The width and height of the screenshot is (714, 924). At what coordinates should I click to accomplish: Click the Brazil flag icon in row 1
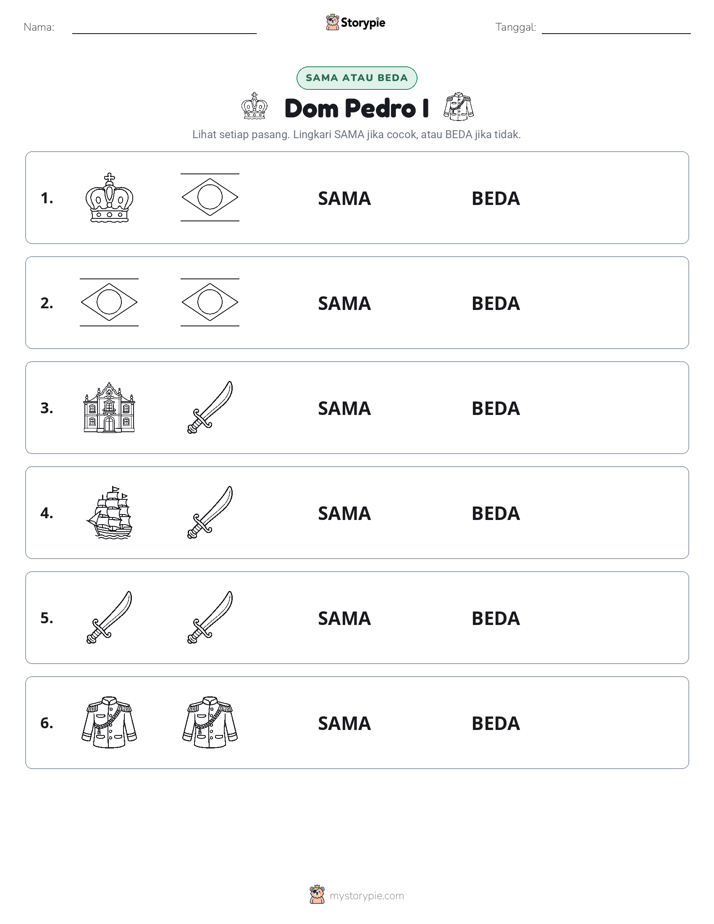[210, 197]
